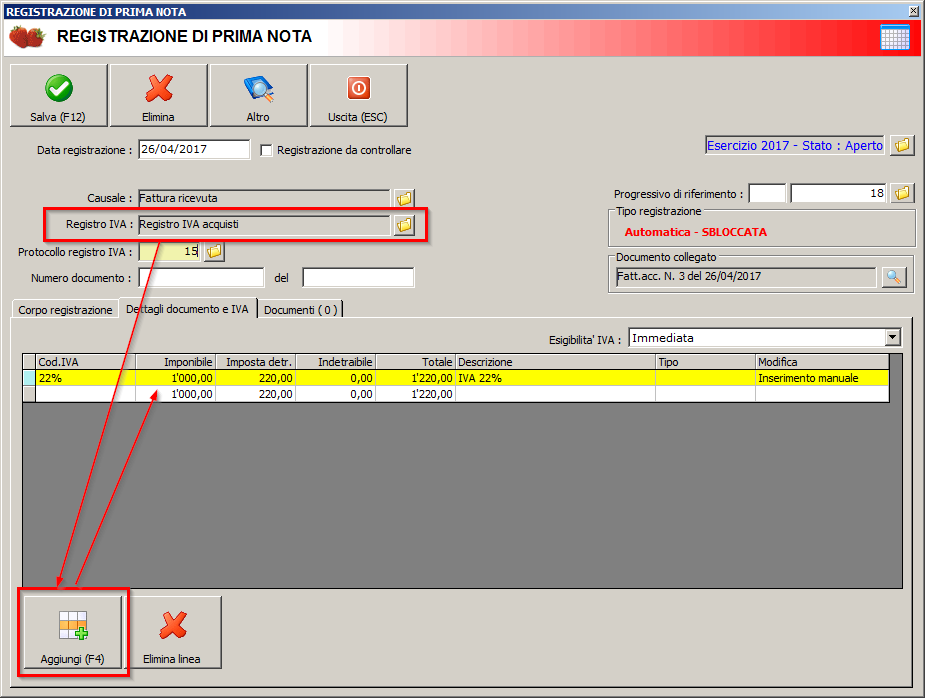The image size is (925, 698).
Task: Click the Data registrazione date field
Action: [193, 150]
